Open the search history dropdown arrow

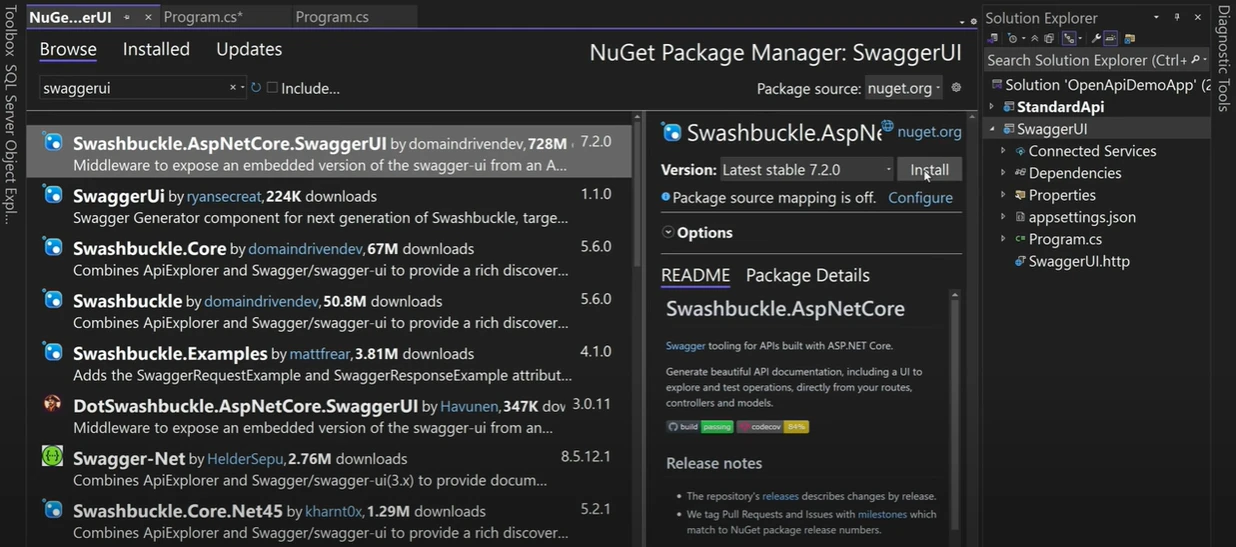(x=242, y=88)
